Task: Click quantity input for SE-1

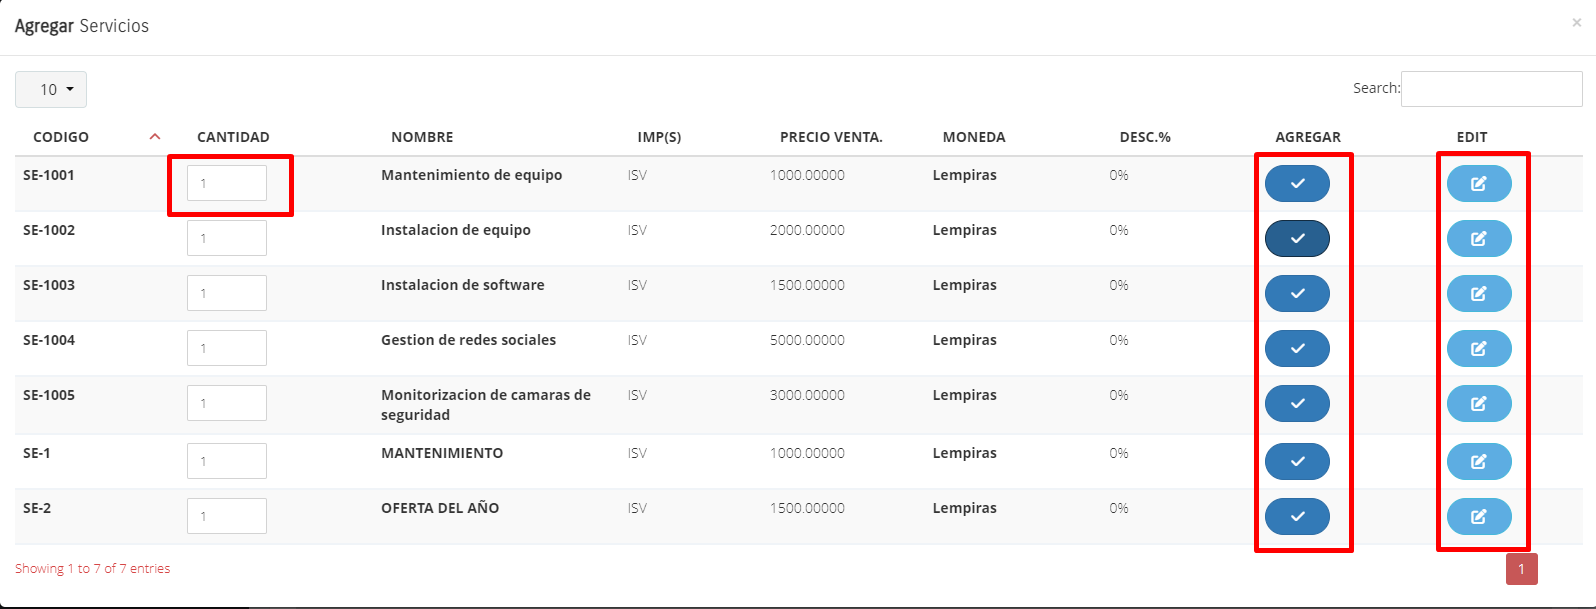Action: 227,462
